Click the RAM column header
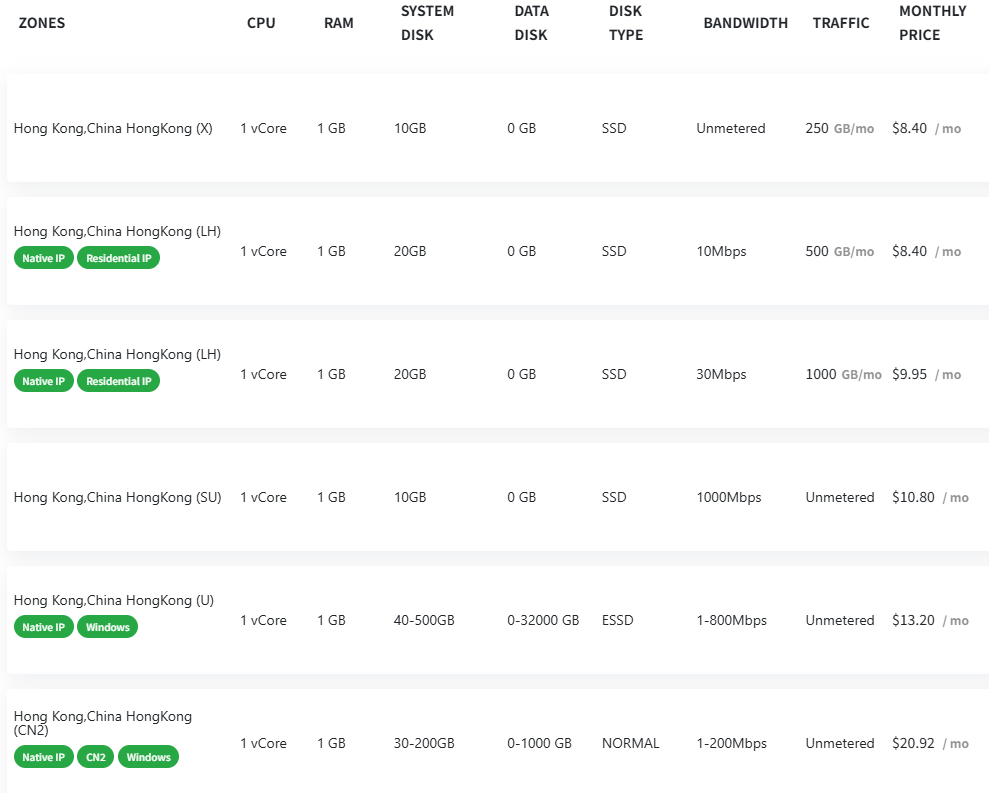This screenshot has height=793, width=989. pos(339,23)
